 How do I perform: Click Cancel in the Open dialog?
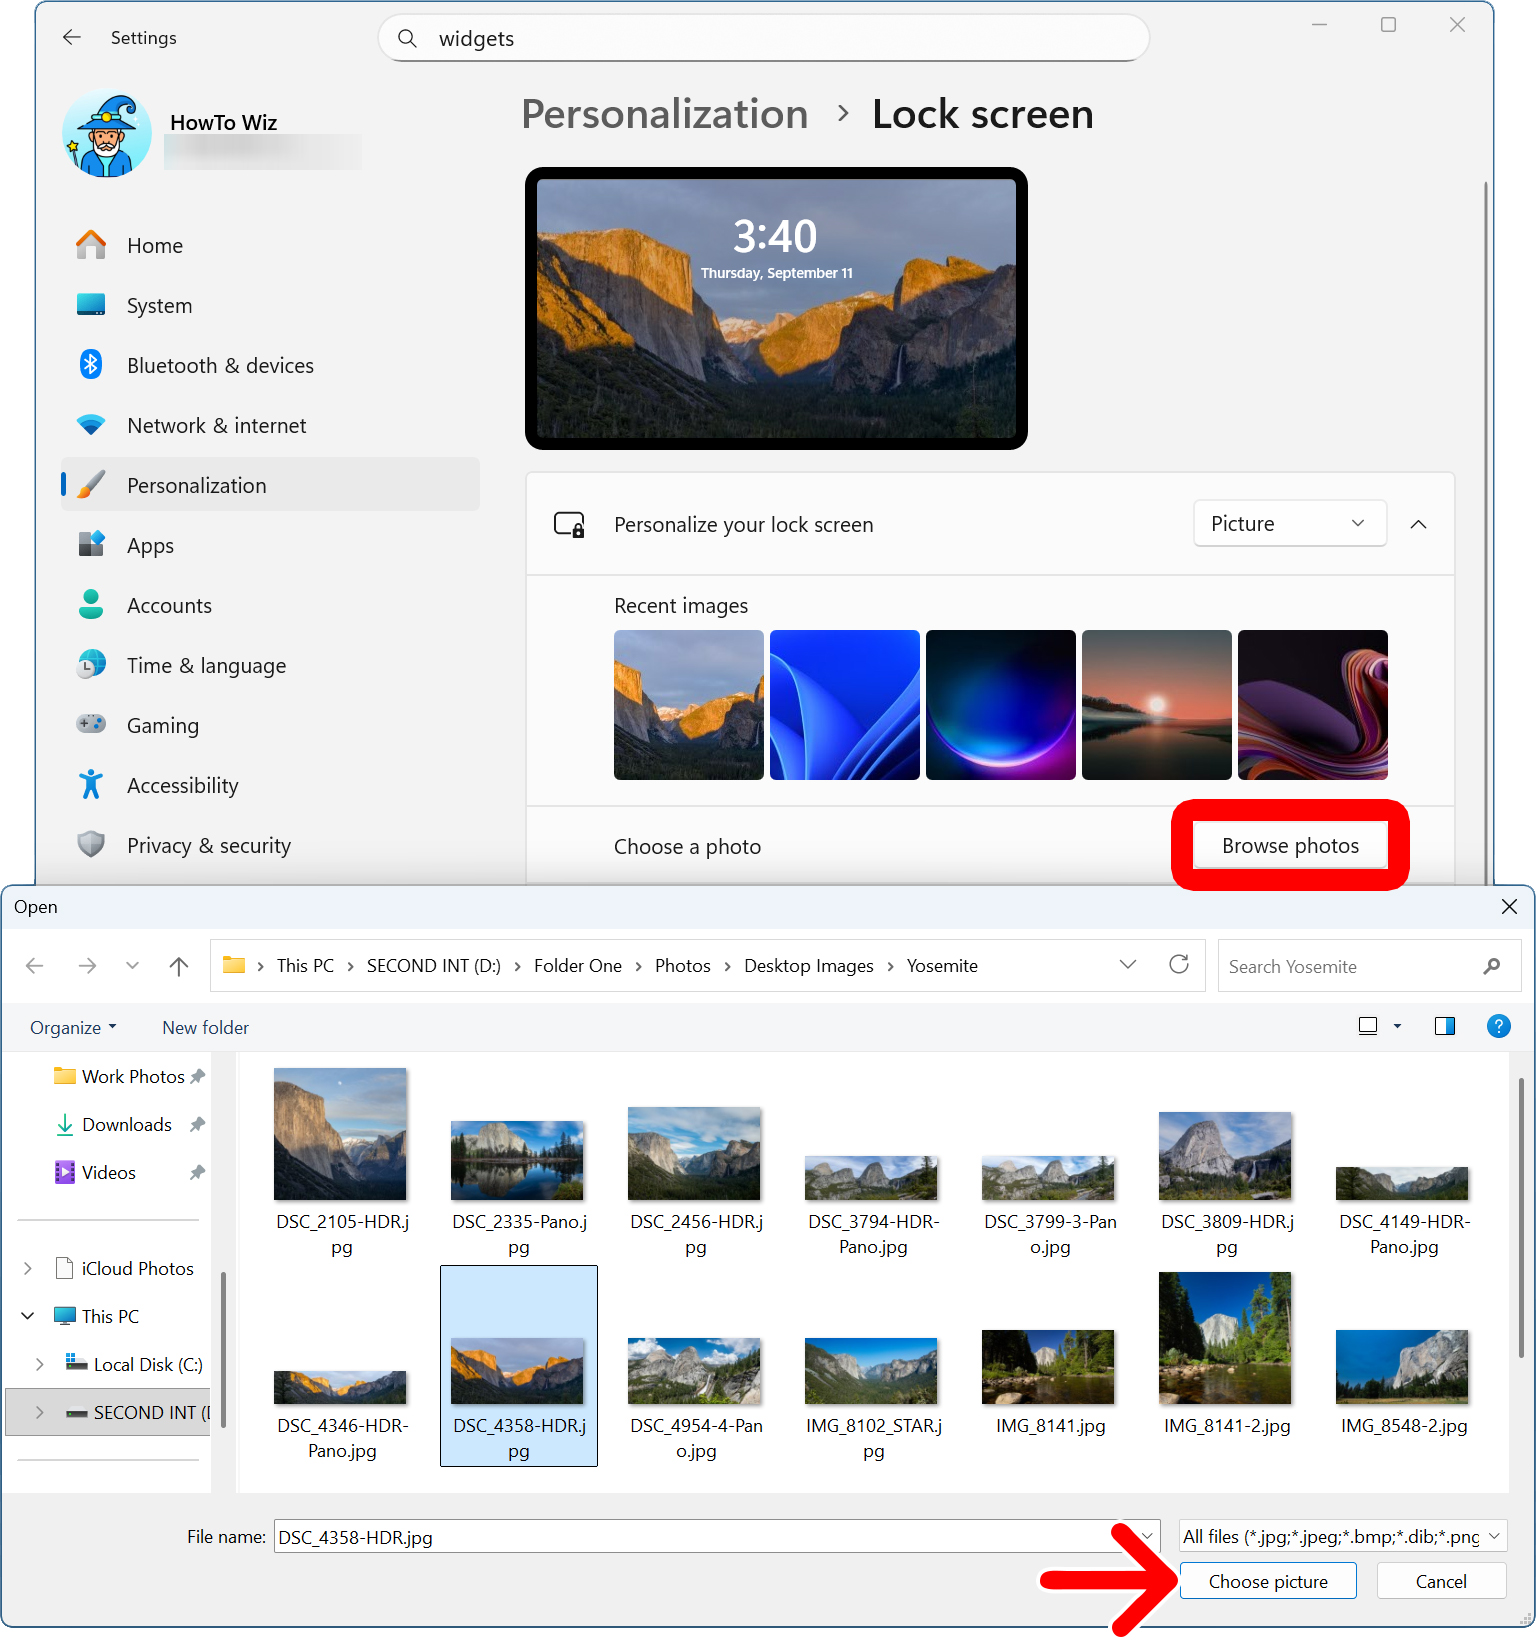click(x=1441, y=1581)
